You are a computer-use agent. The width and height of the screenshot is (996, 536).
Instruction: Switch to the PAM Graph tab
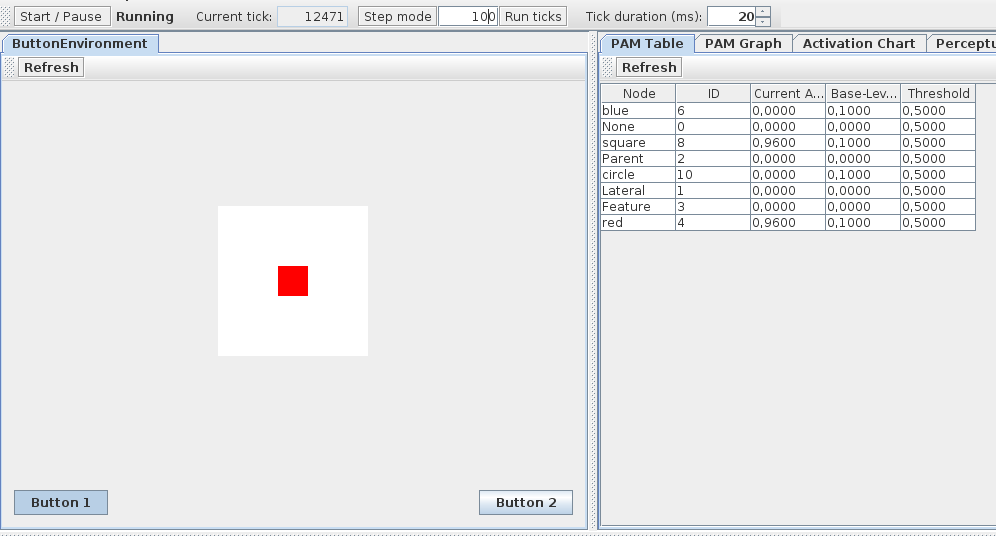[x=743, y=43]
